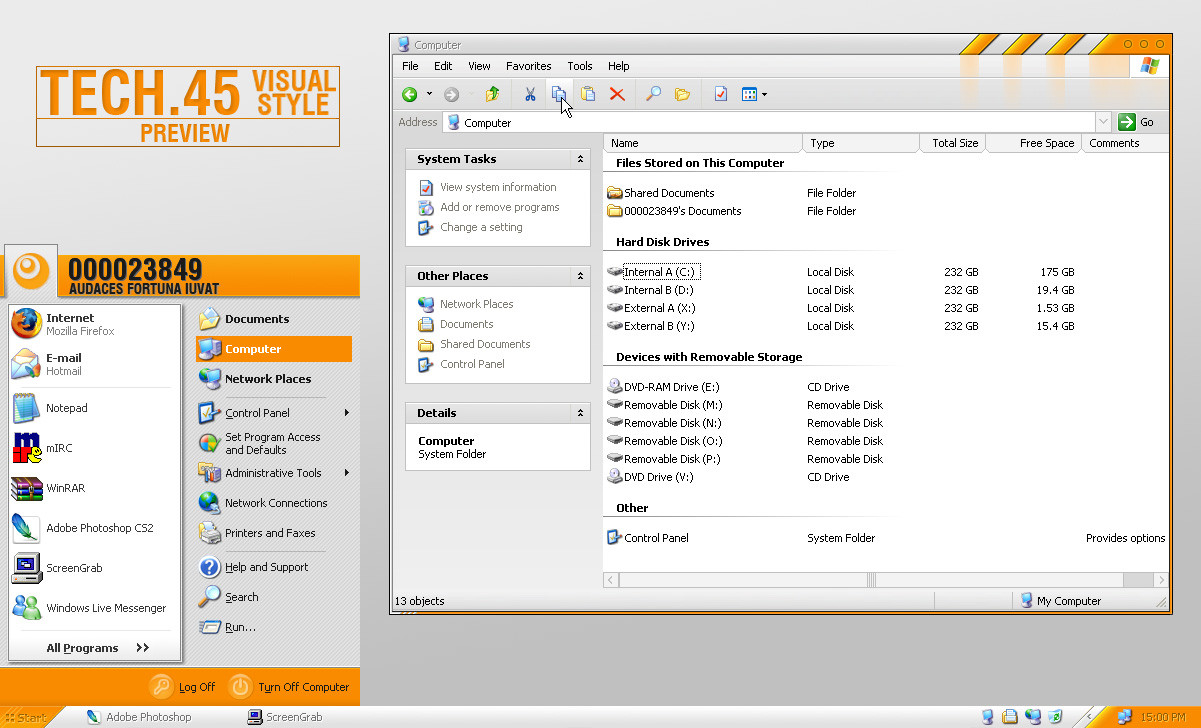The image size is (1201, 728).
Task: Collapse the Details panel
Action: 580,413
